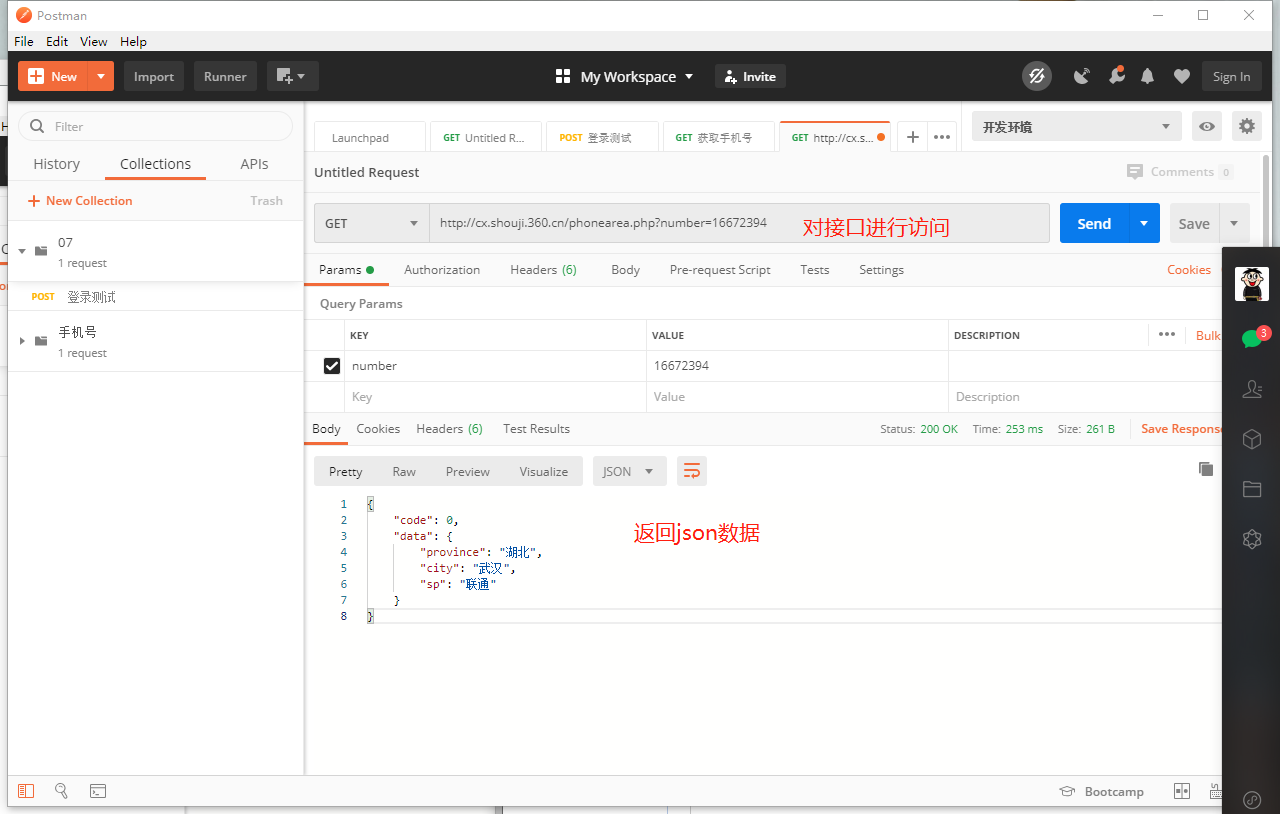Click the request URL input field
1280x814 pixels.
[x=739, y=223]
